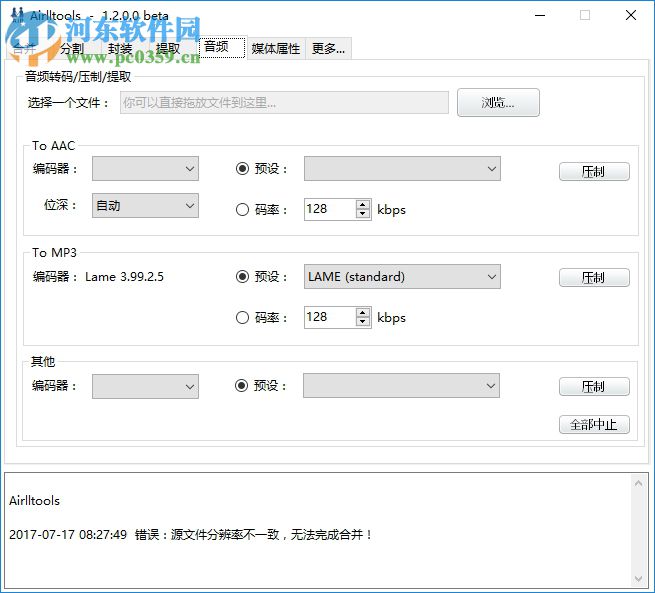Click the Lame 3.99.2.5 encoder text
Image resolution: width=655 pixels, height=593 pixels.
[124, 277]
